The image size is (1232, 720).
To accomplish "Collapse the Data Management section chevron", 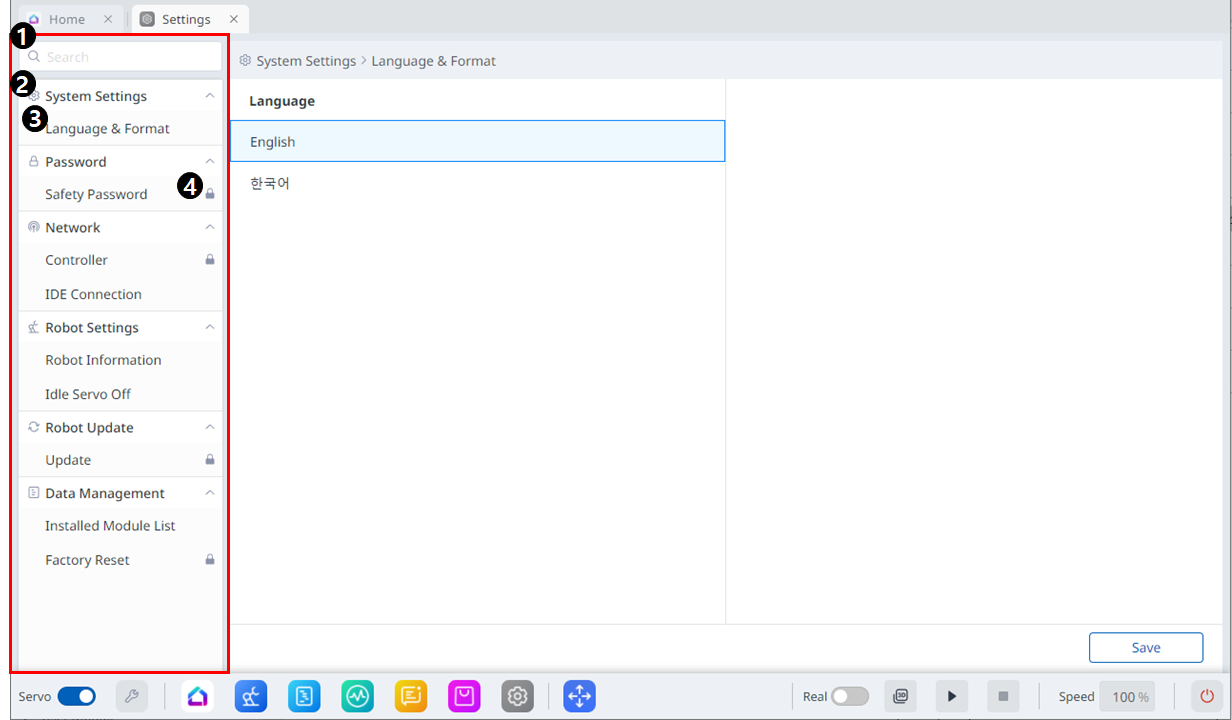I will [x=209, y=493].
